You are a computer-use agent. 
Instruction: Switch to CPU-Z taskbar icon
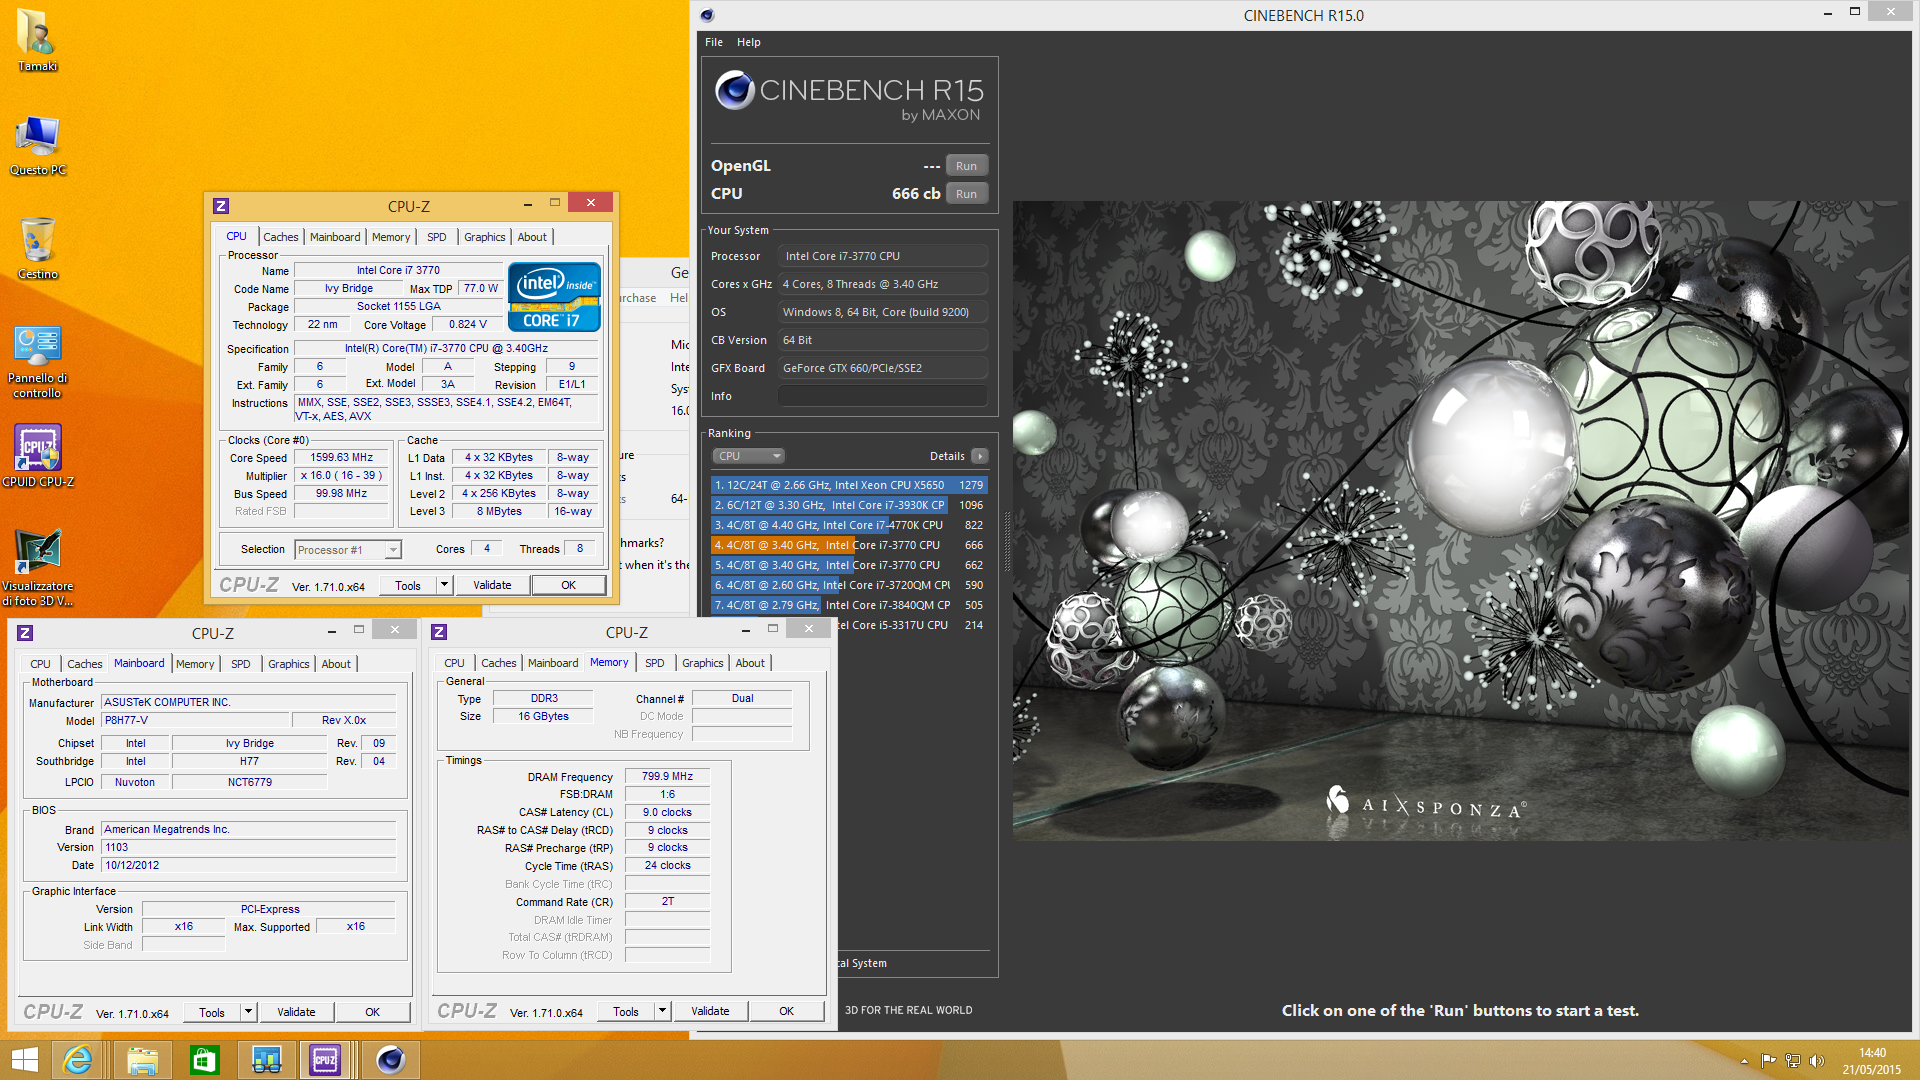326,1060
